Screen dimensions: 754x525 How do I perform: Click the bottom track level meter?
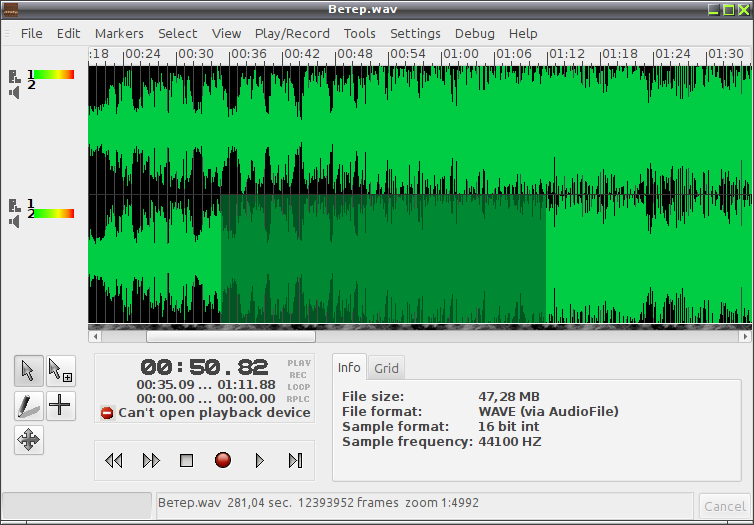[x=54, y=213]
